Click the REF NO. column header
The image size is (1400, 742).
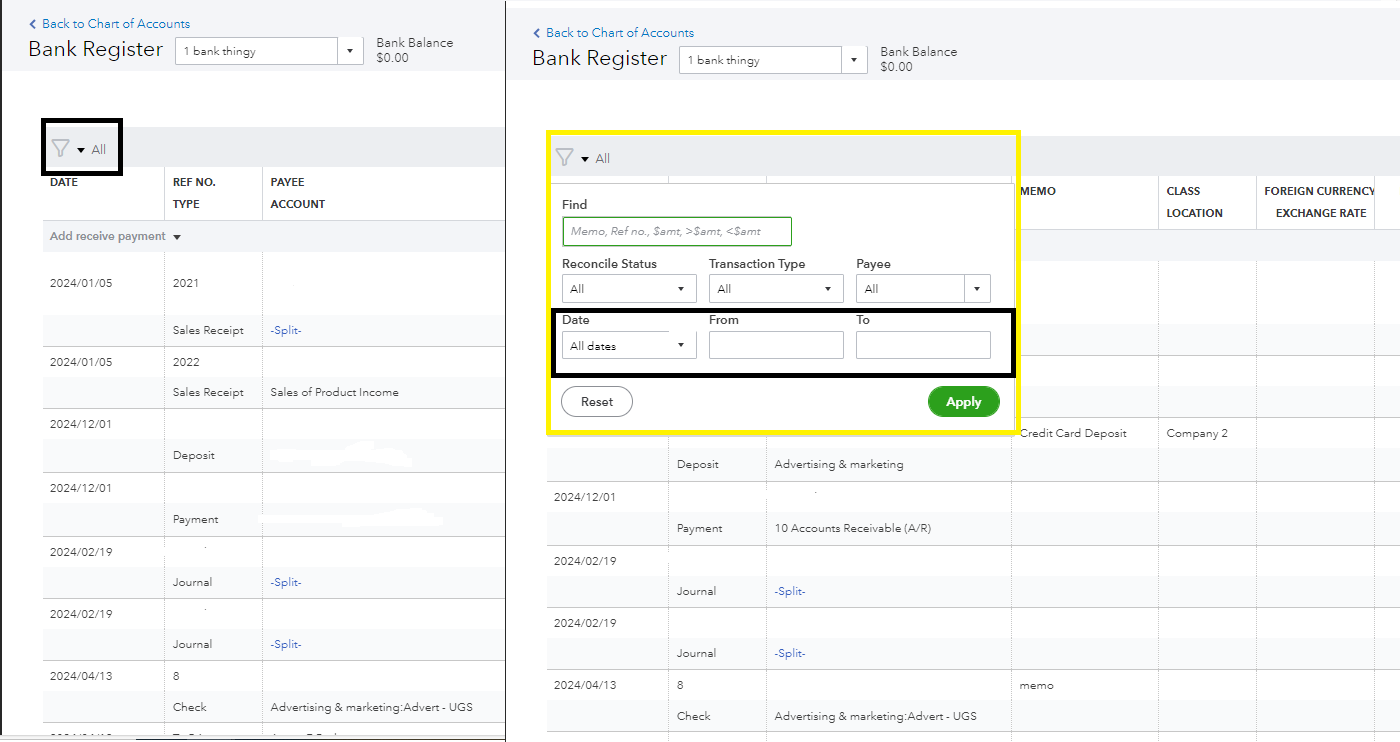[194, 182]
